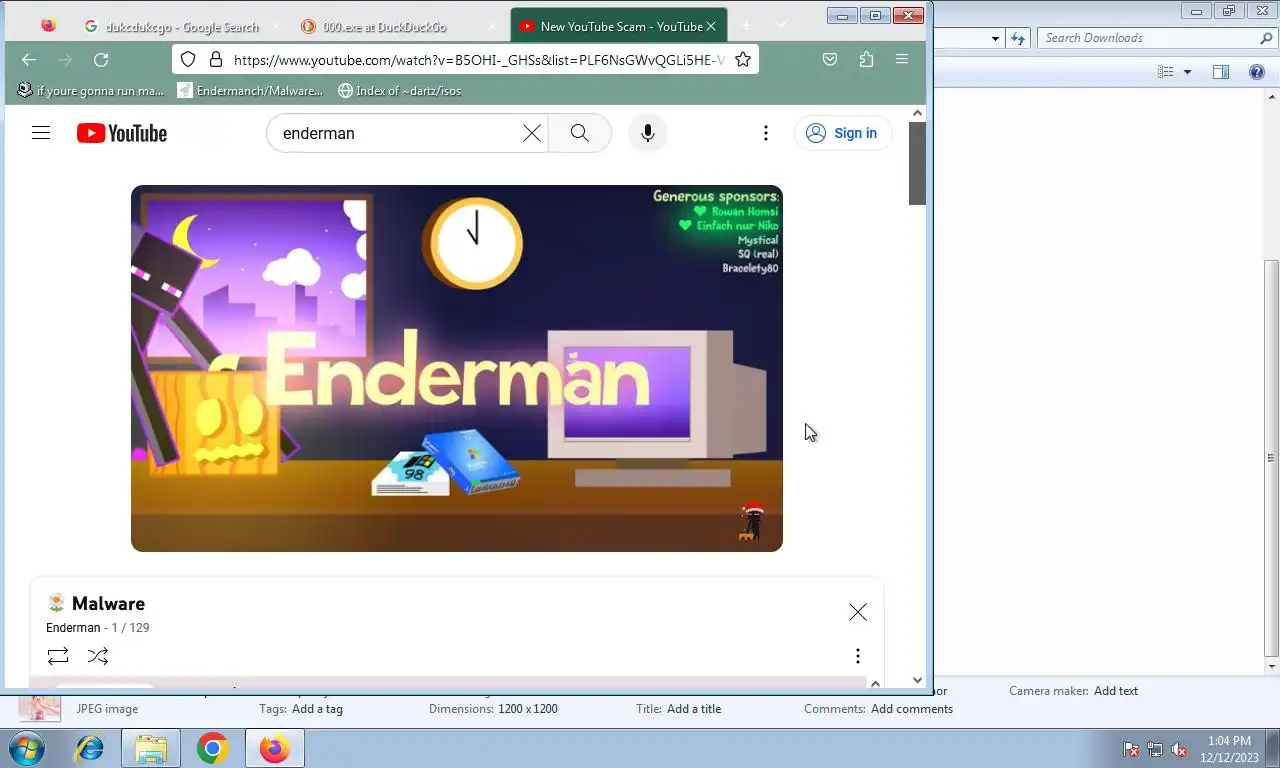Reload the YouTube page
The width and height of the screenshot is (1280, 768).
[101, 60]
